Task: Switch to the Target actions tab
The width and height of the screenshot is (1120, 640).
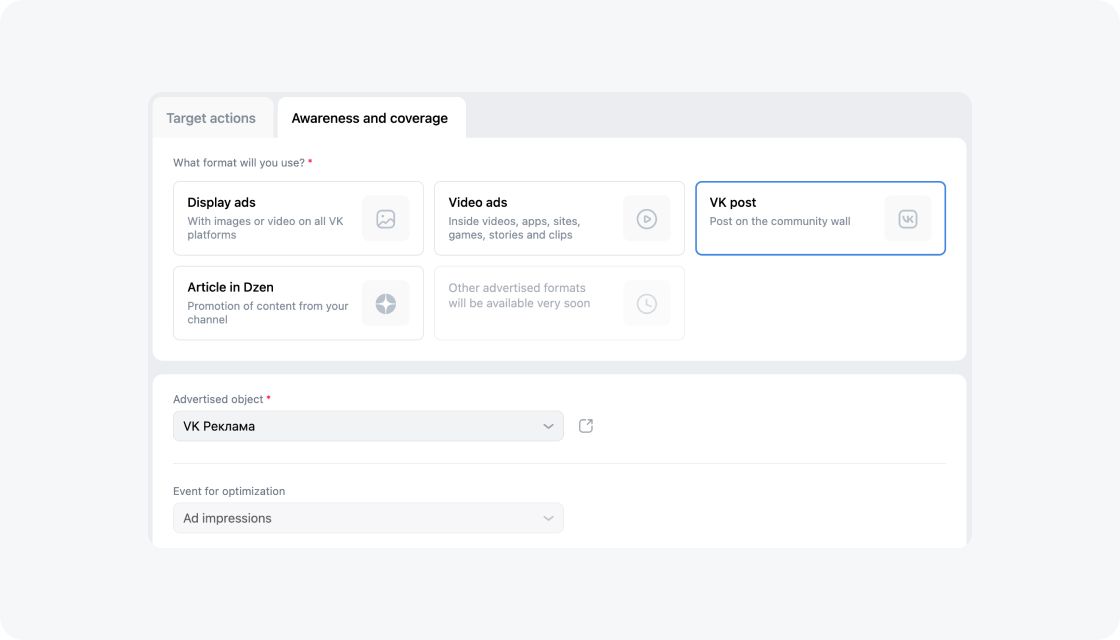Action: click(212, 117)
